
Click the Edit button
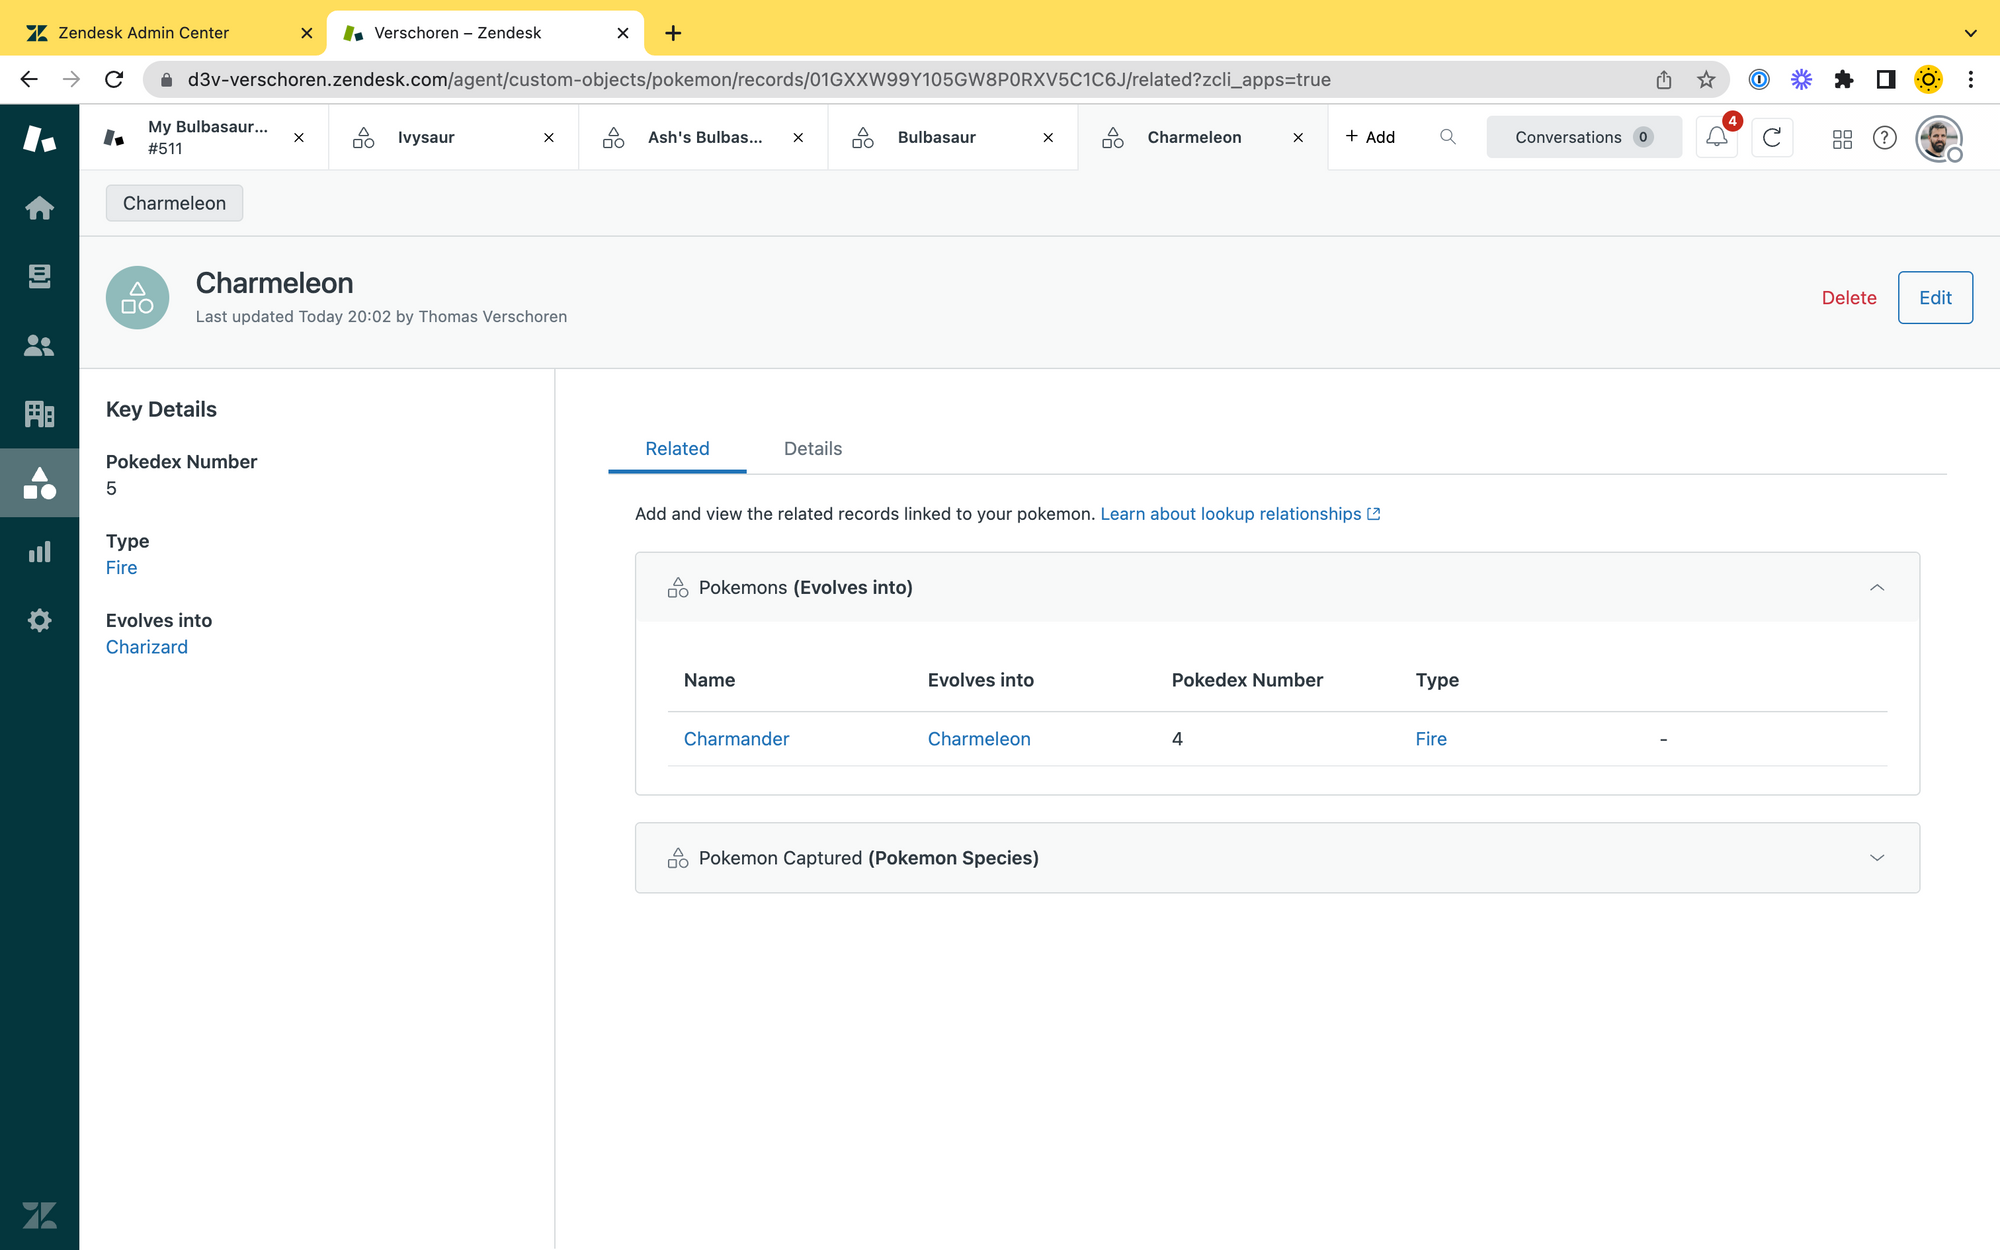click(x=1935, y=298)
